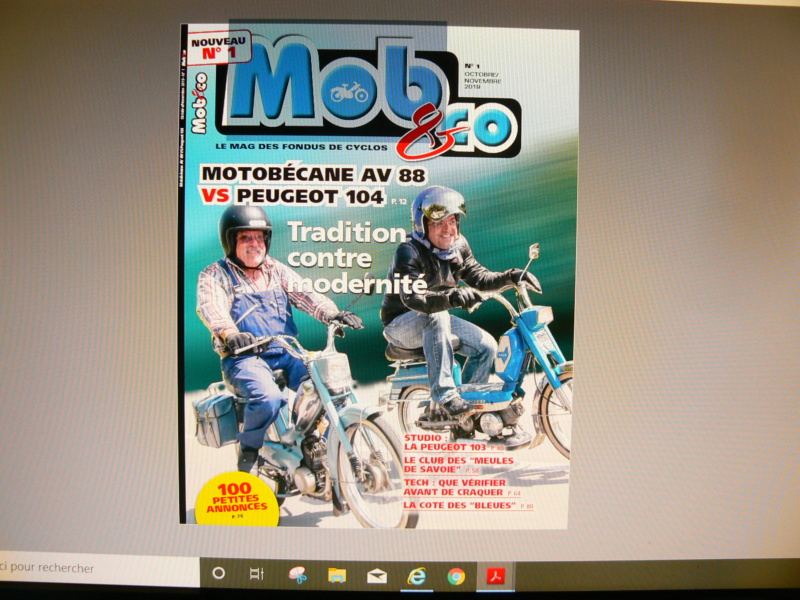Open File Explorer from the taskbar
The width and height of the screenshot is (800, 600).
click(337, 576)
